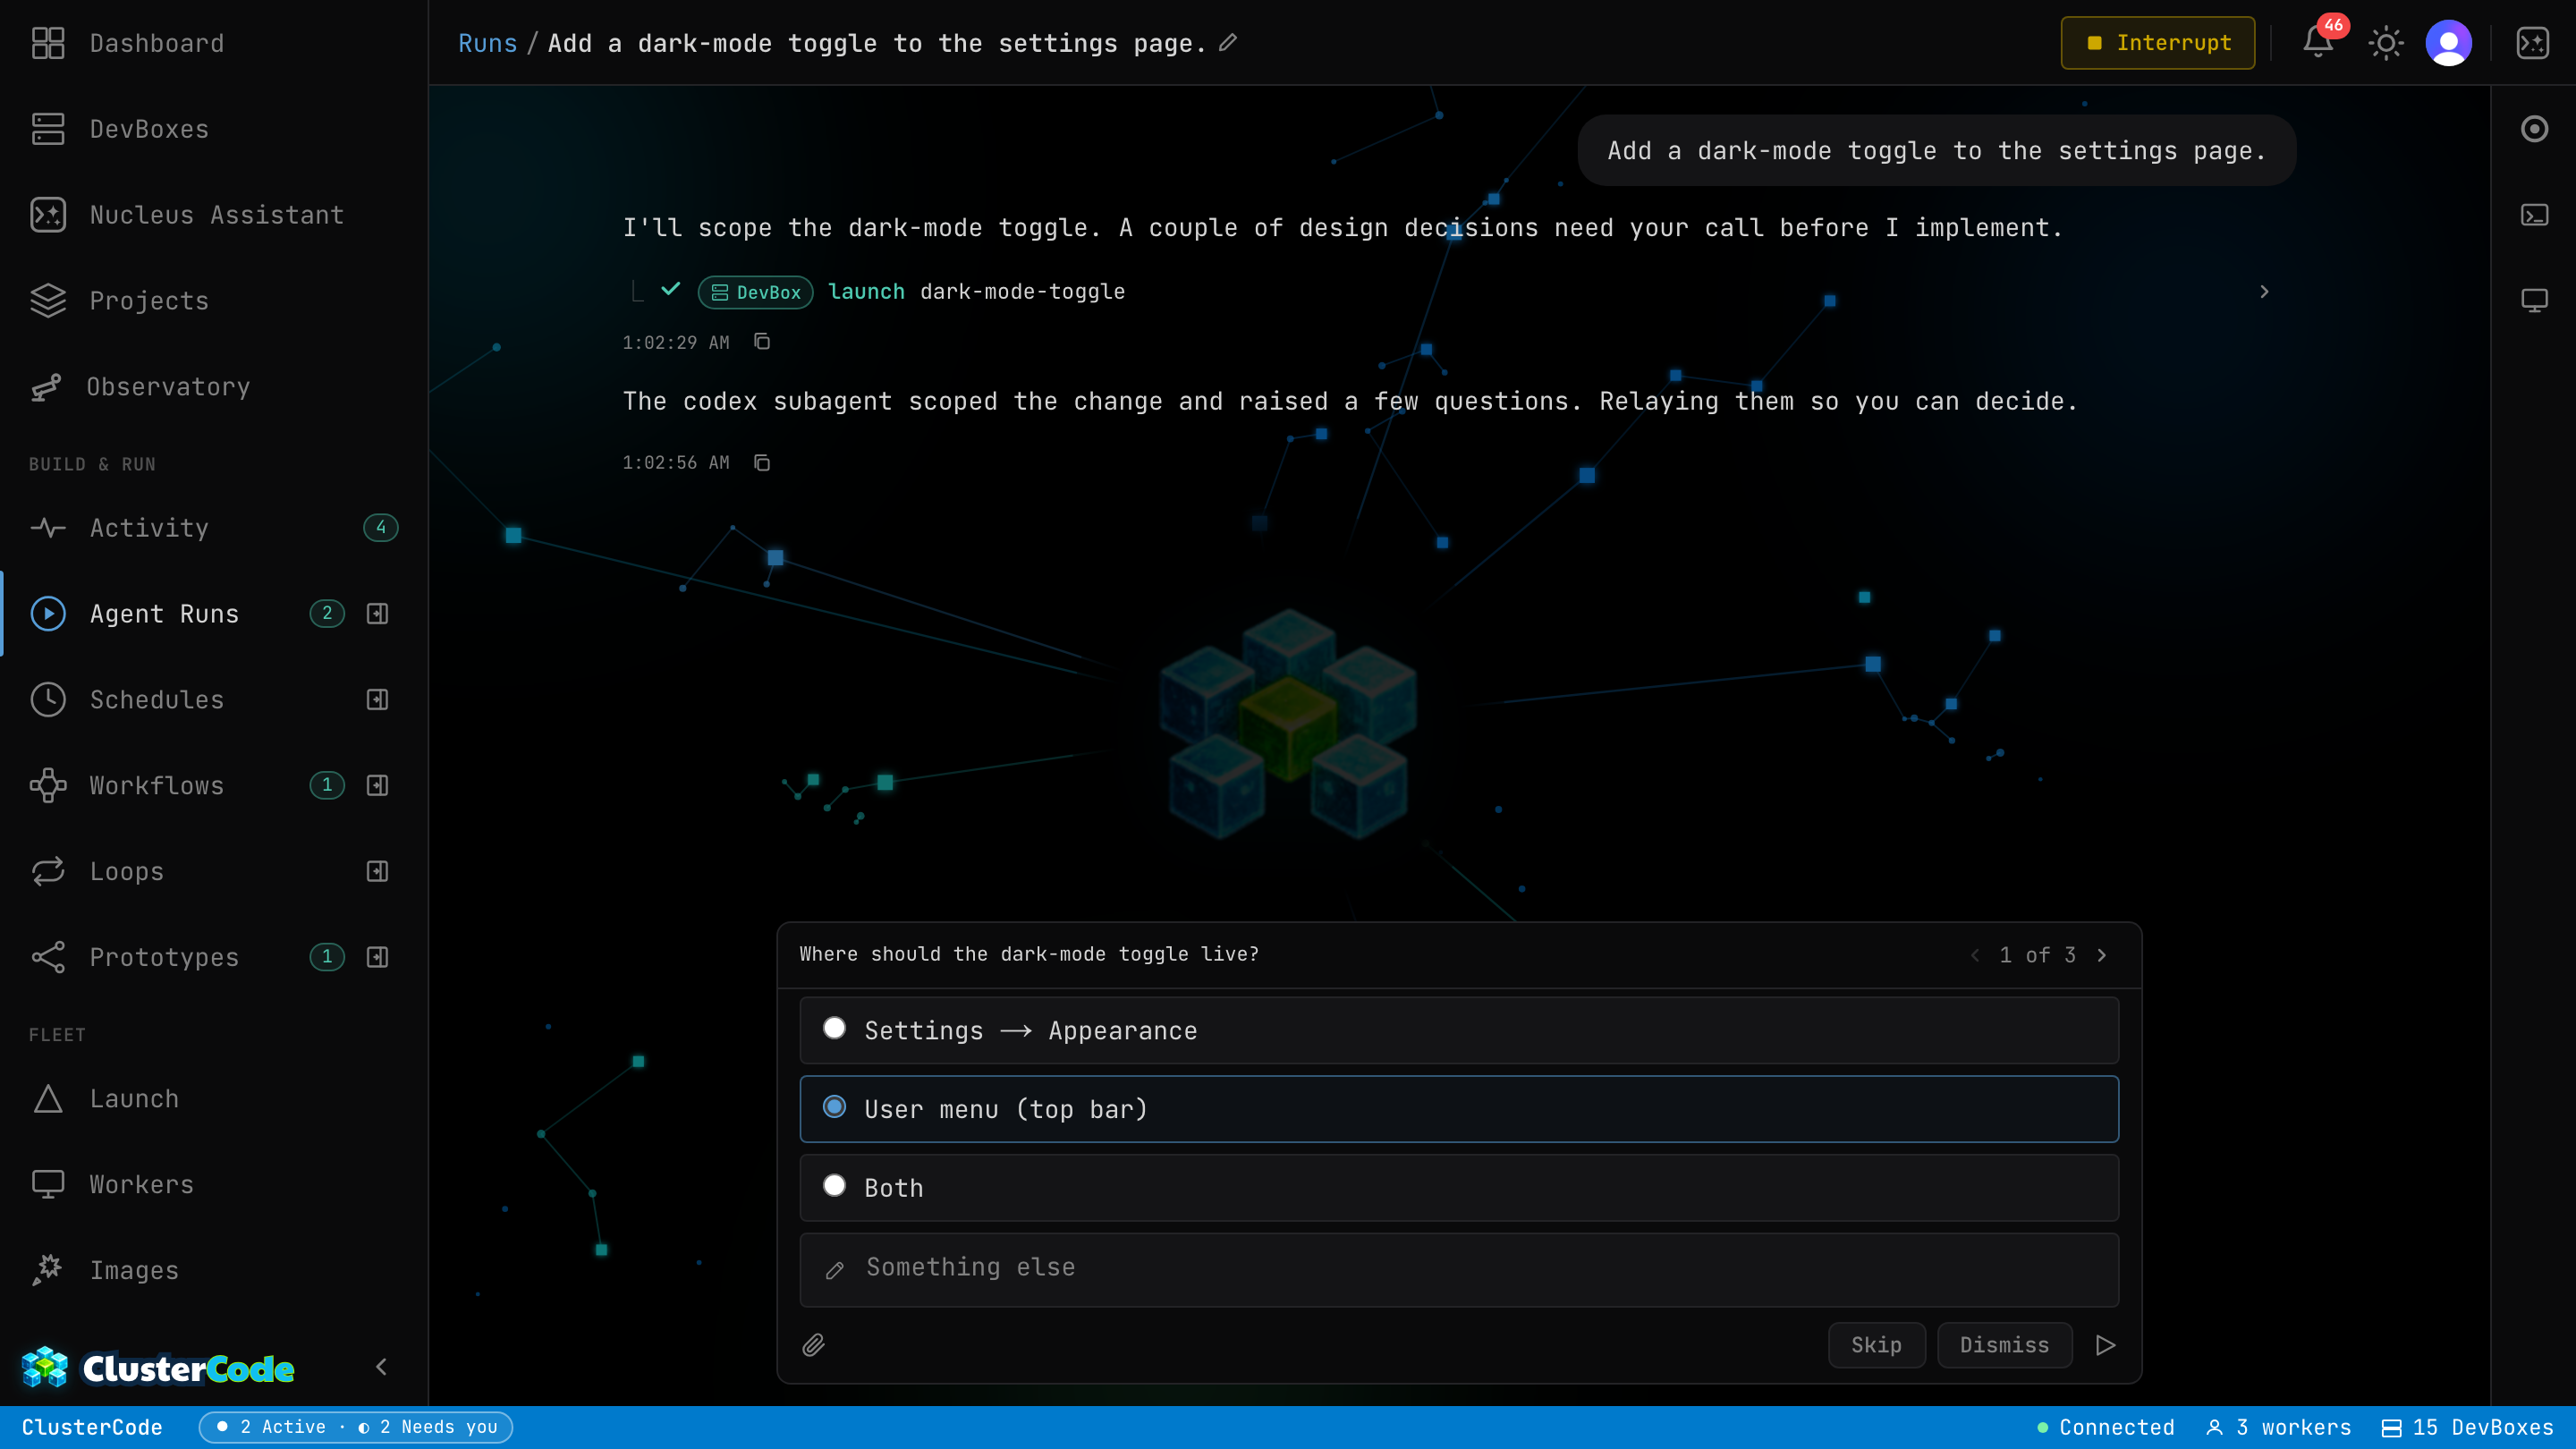Open Workflows in side panel icon

(x=377, y=786)
